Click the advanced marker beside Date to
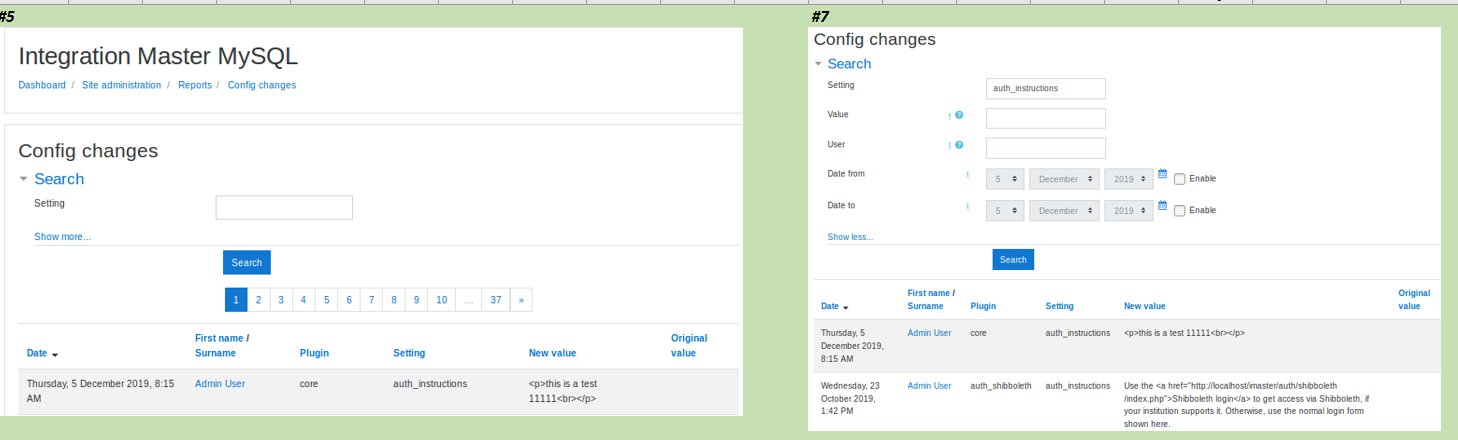 click(x=968, y=207)
